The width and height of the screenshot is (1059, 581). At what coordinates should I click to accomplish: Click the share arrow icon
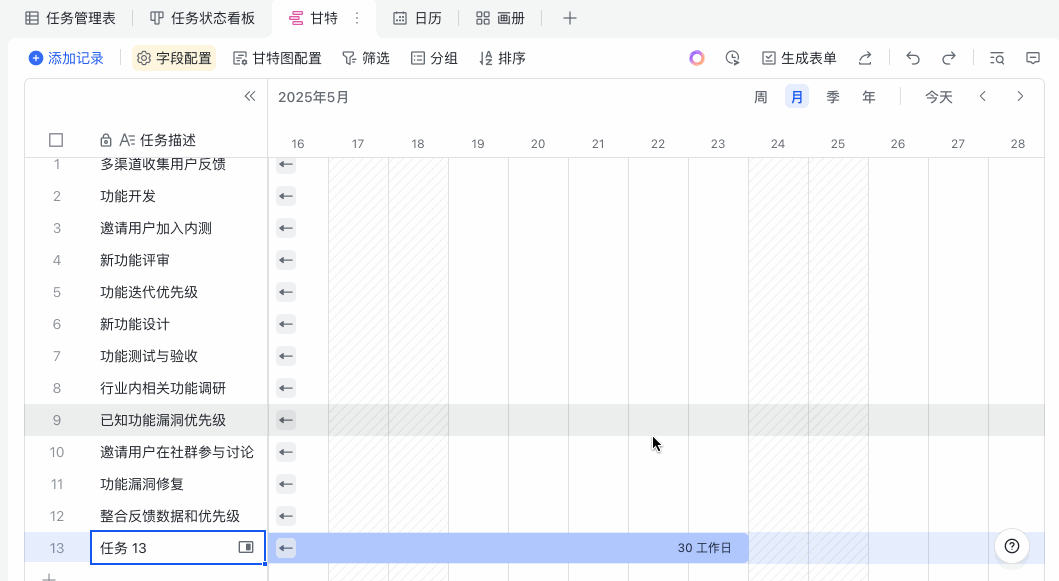tap(865, 58)
